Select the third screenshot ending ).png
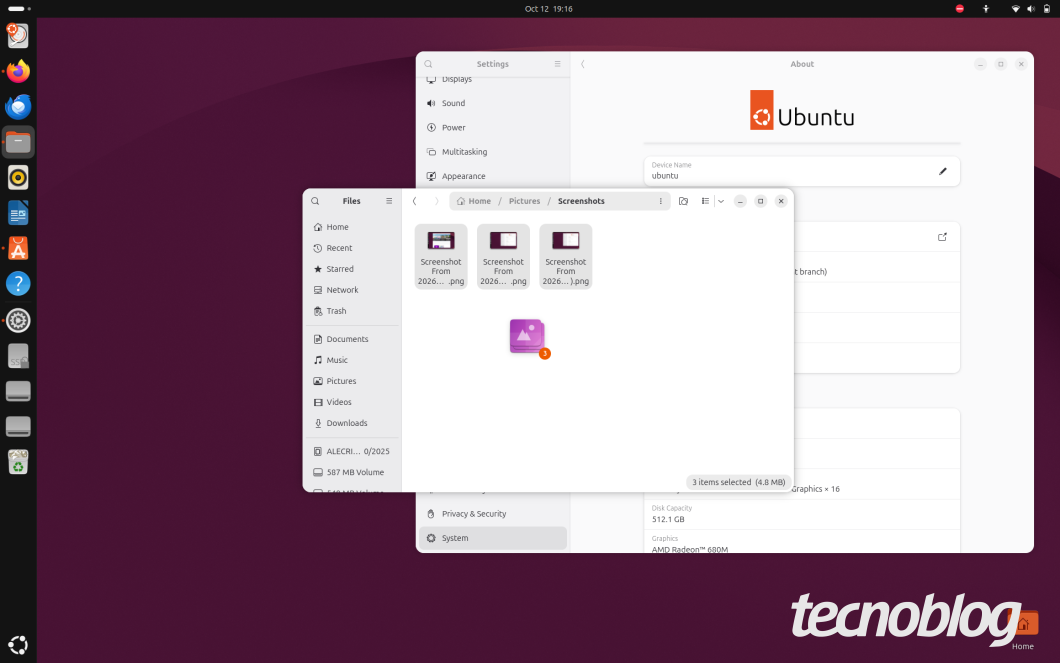 tap(566, 257)
